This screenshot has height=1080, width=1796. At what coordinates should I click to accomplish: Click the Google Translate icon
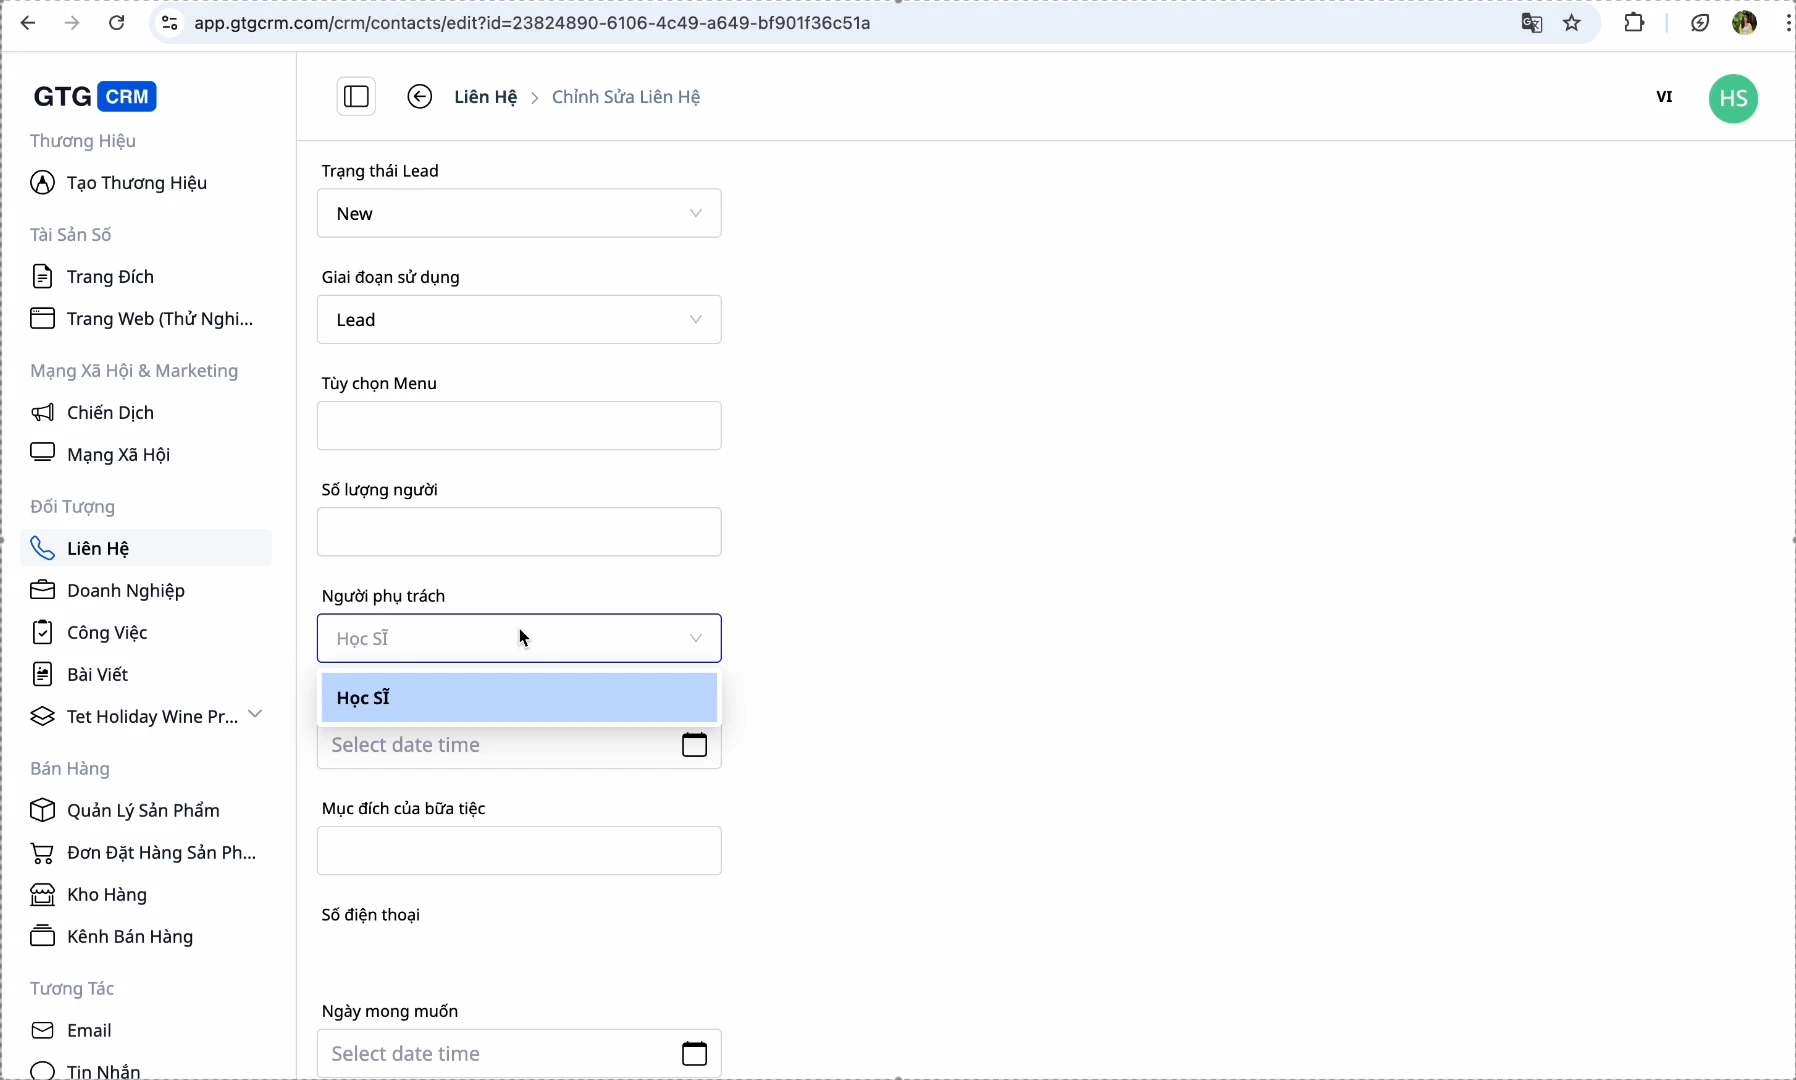tap(1532, 23)
